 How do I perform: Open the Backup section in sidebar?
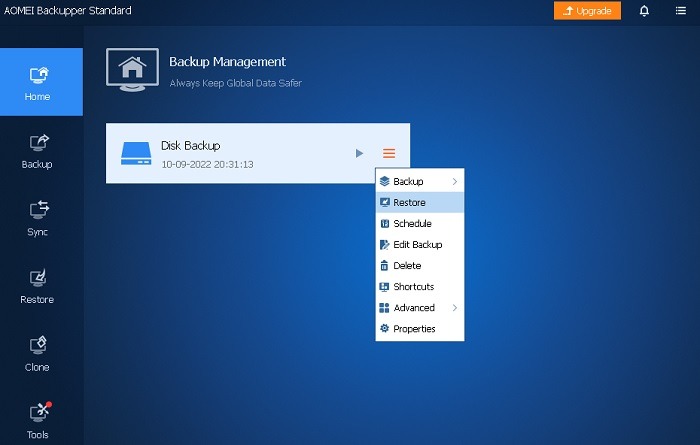click(x=38, y=151)
